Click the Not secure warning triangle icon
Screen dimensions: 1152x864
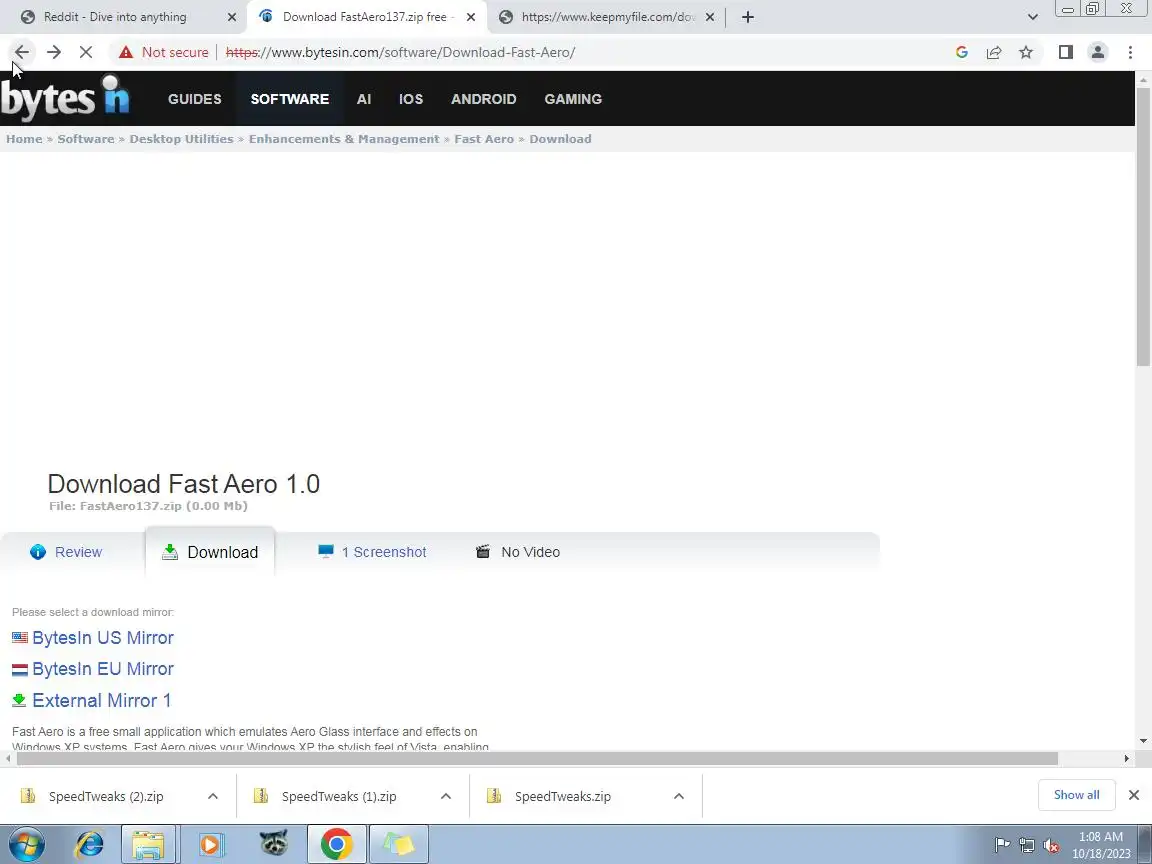point(126,52)
